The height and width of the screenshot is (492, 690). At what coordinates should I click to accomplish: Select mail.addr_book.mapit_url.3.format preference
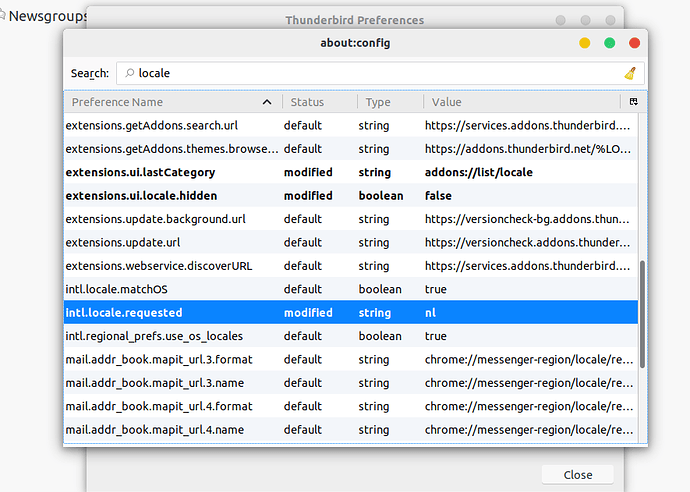coord(351,359)
